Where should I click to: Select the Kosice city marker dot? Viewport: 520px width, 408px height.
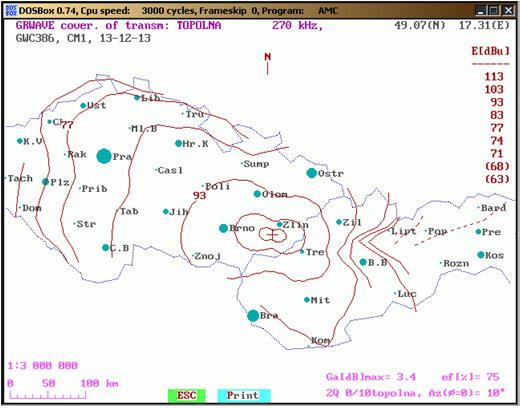pyautogui.click(x=481, y=255)
